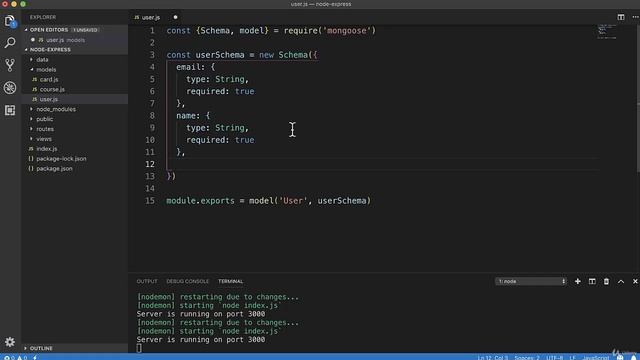Change indentation via Spaces: 2
Screen dimensions: 640x360
pyautogui.click(x=527, y=358)
